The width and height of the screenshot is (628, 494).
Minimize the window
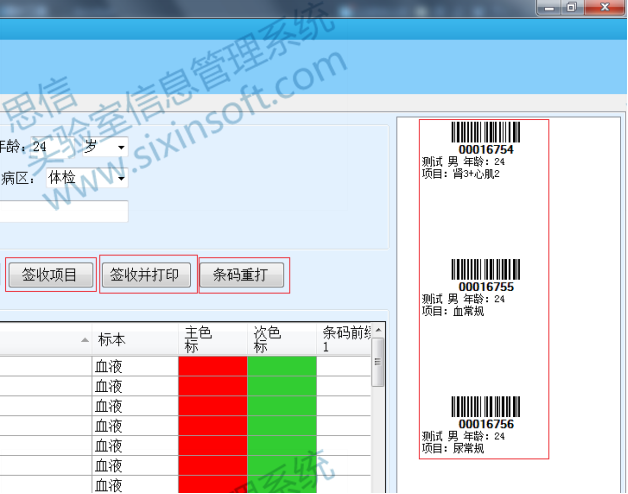point(550,7)
